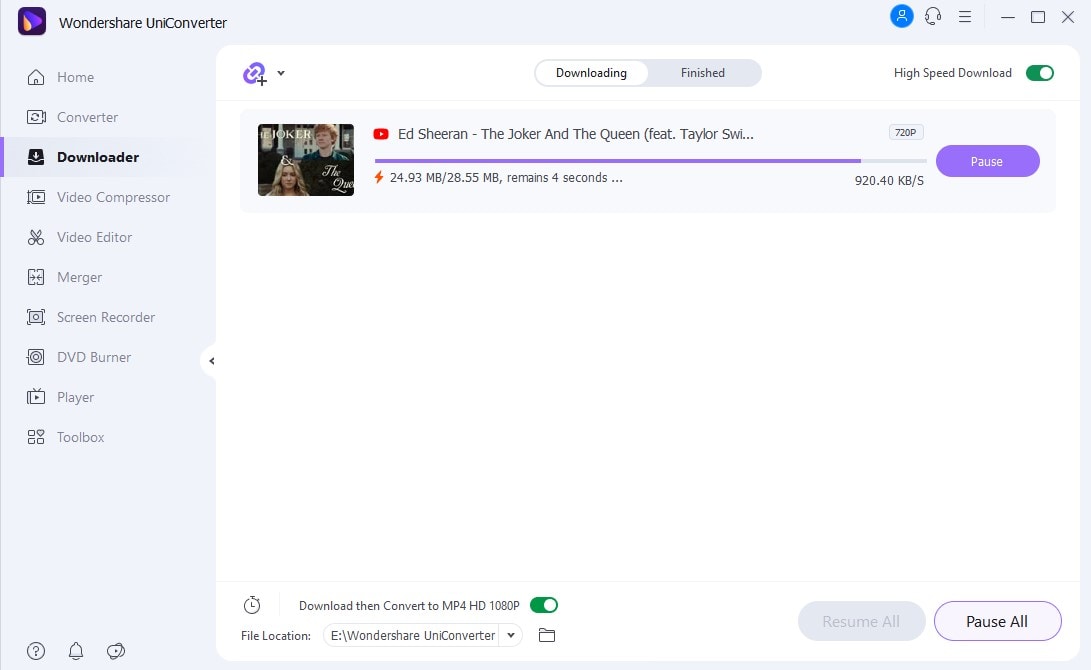Open the Merger section
This screenshot has height=670, width=1091.
point(64,278)
